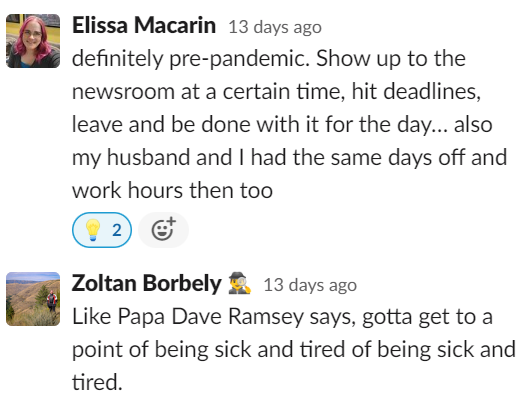Viewport: 532px width, 399px height.
Task: Click the Elissa Macarin sender name
Action: [144, 25]
